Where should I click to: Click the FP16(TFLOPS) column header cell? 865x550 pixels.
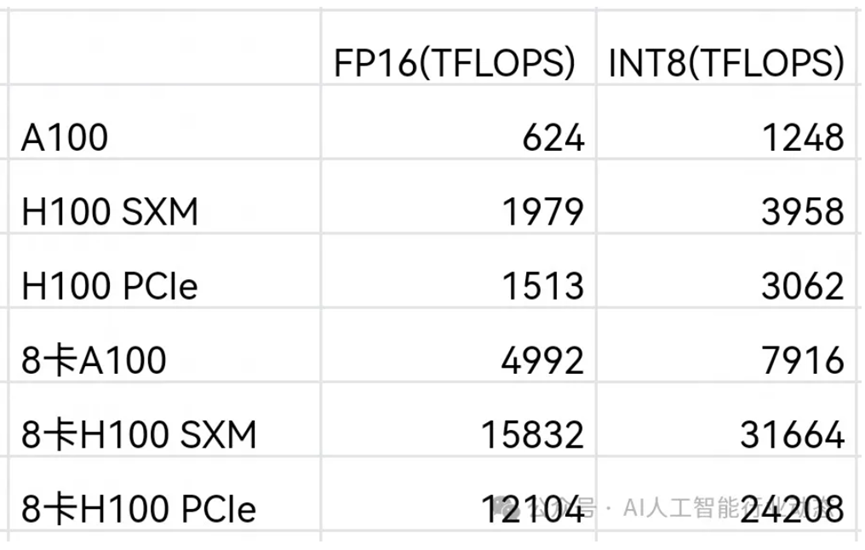[455, 63]
